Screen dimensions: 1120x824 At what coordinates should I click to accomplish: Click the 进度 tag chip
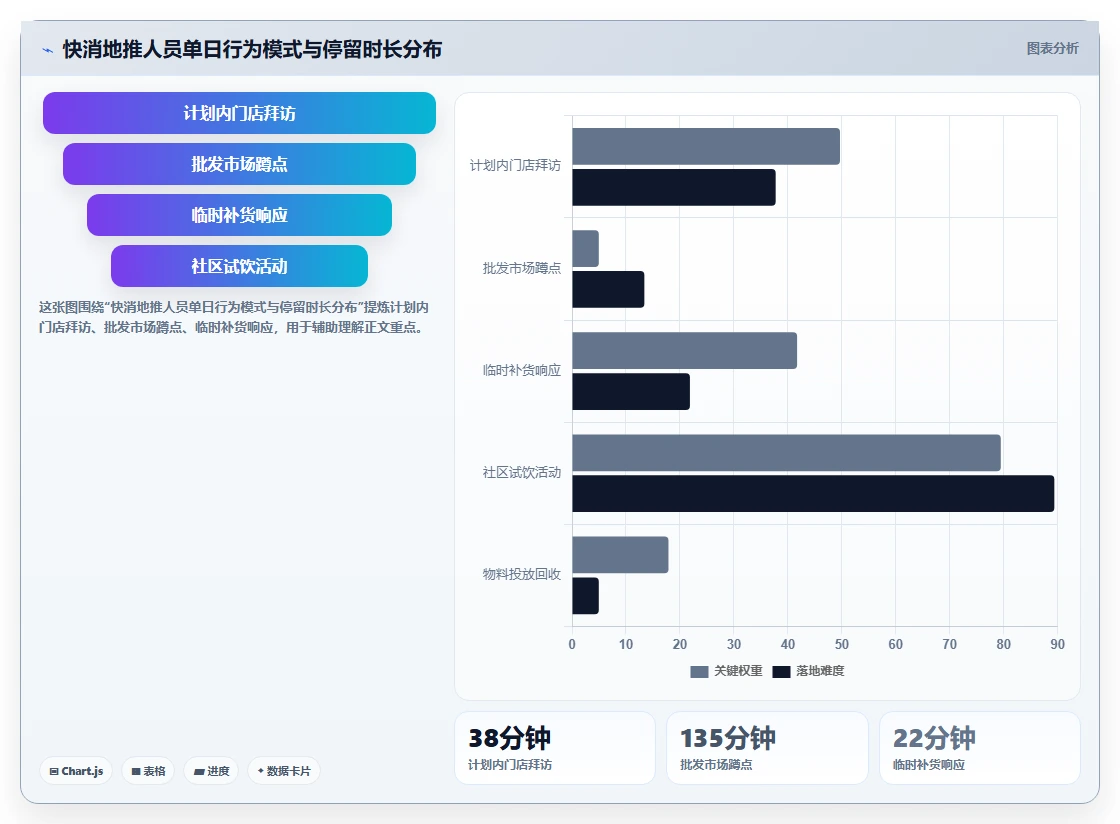(211, 771)
